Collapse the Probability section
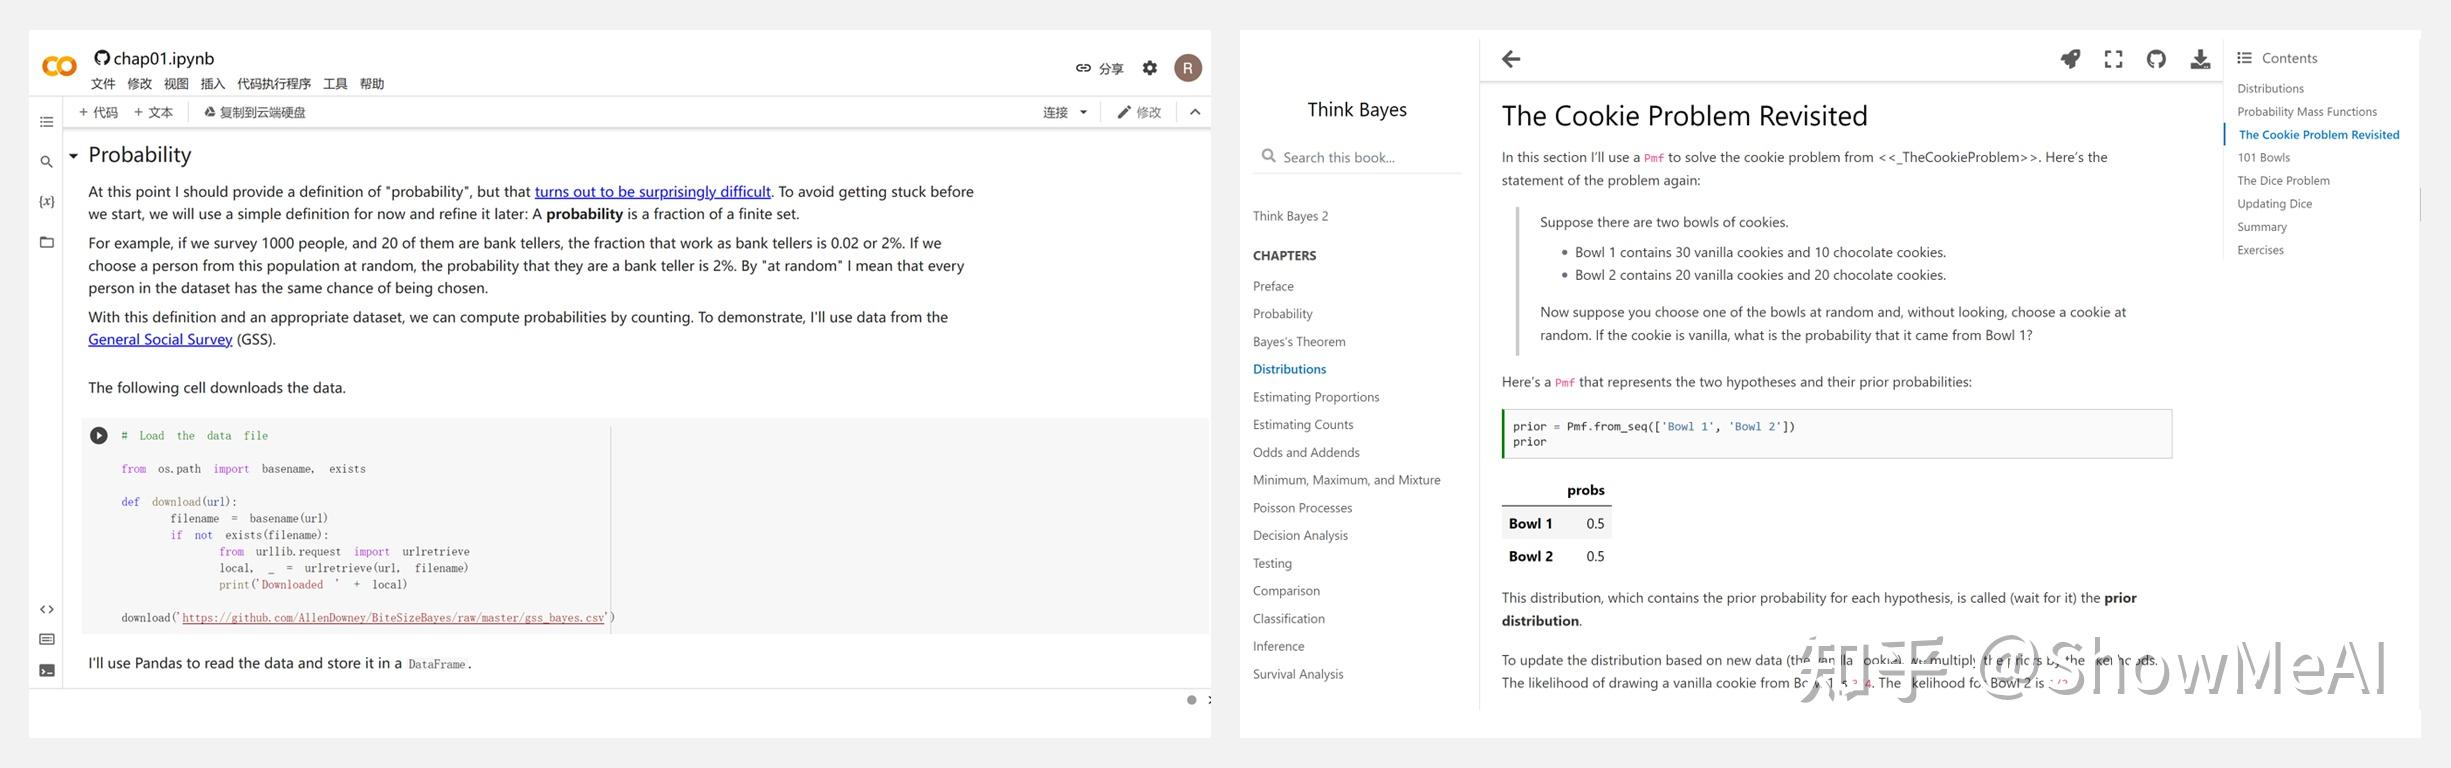This screenshot has width=2451, height=768. tap(74, 156)
